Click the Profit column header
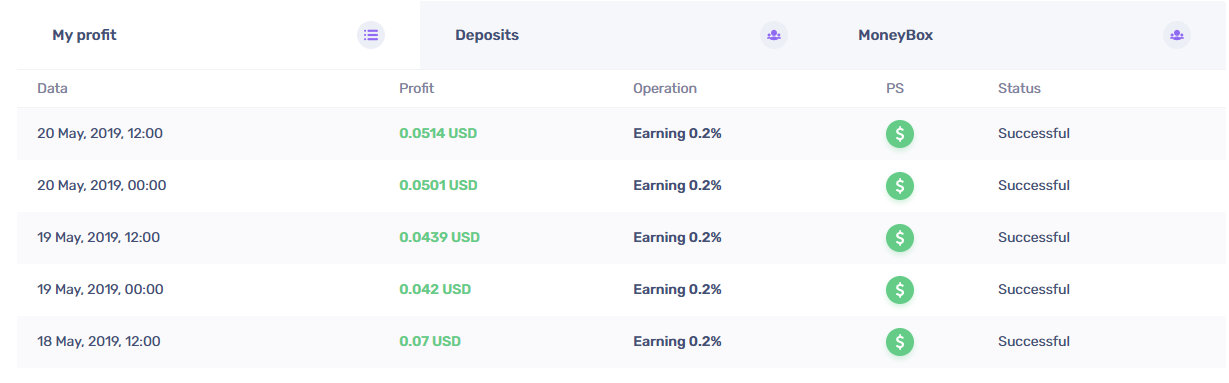Screen dimensions: 1229x383 (417, 88)
